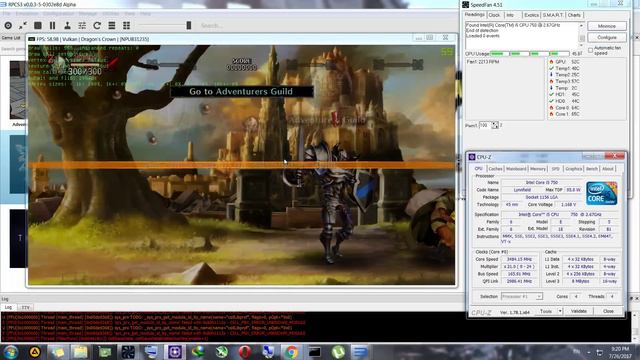The height and width of the screenshot is (360, 640).
Task: Click the SpeedFan fan icon on taskbar
Action: pyautogui.click(x=128, y=352)
